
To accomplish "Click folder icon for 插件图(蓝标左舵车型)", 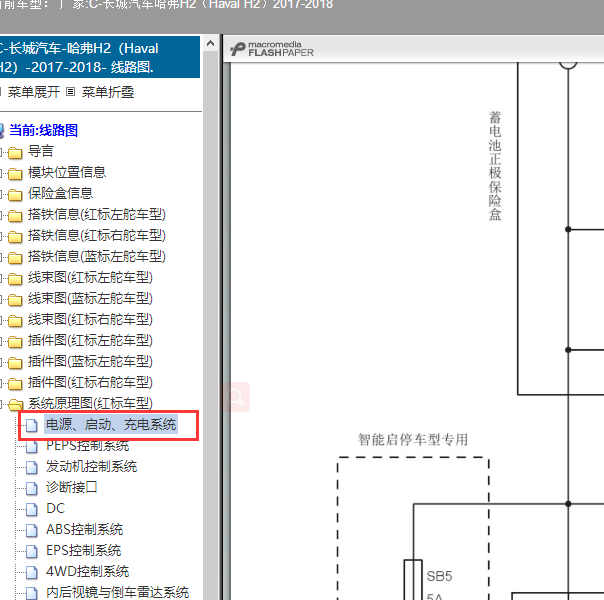I will tap(15, 363).
